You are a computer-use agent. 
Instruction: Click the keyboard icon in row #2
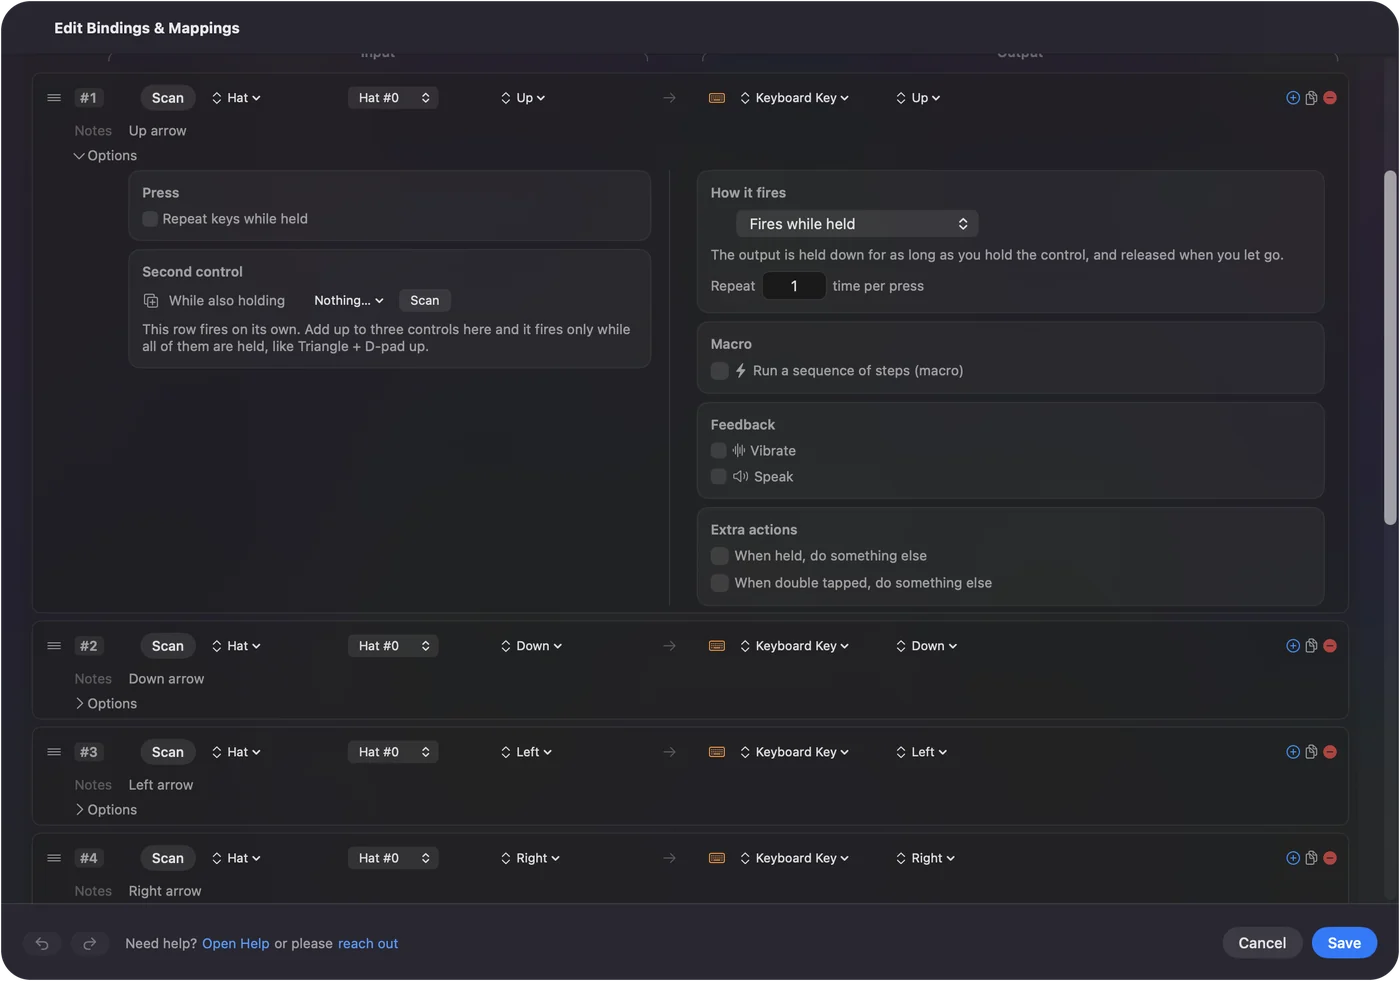point(717,646)
